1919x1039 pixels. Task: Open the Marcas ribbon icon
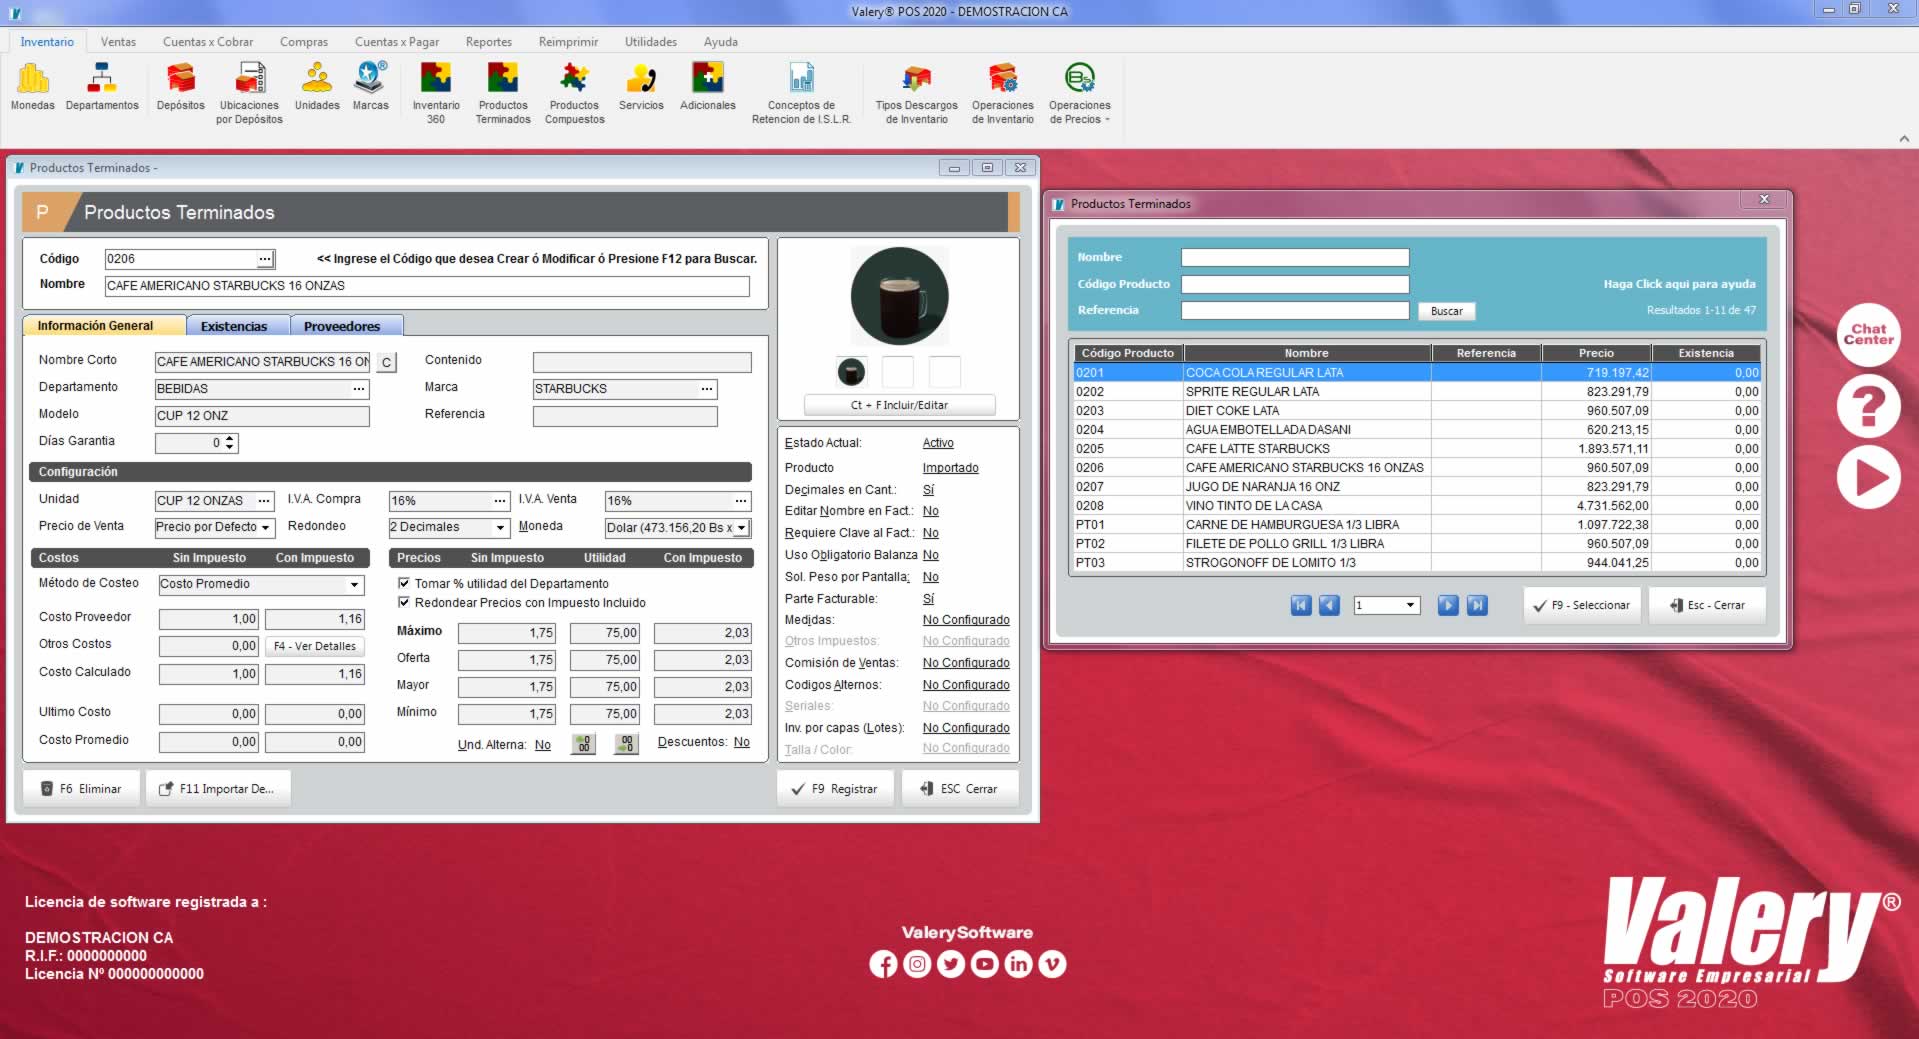(370, 87)
